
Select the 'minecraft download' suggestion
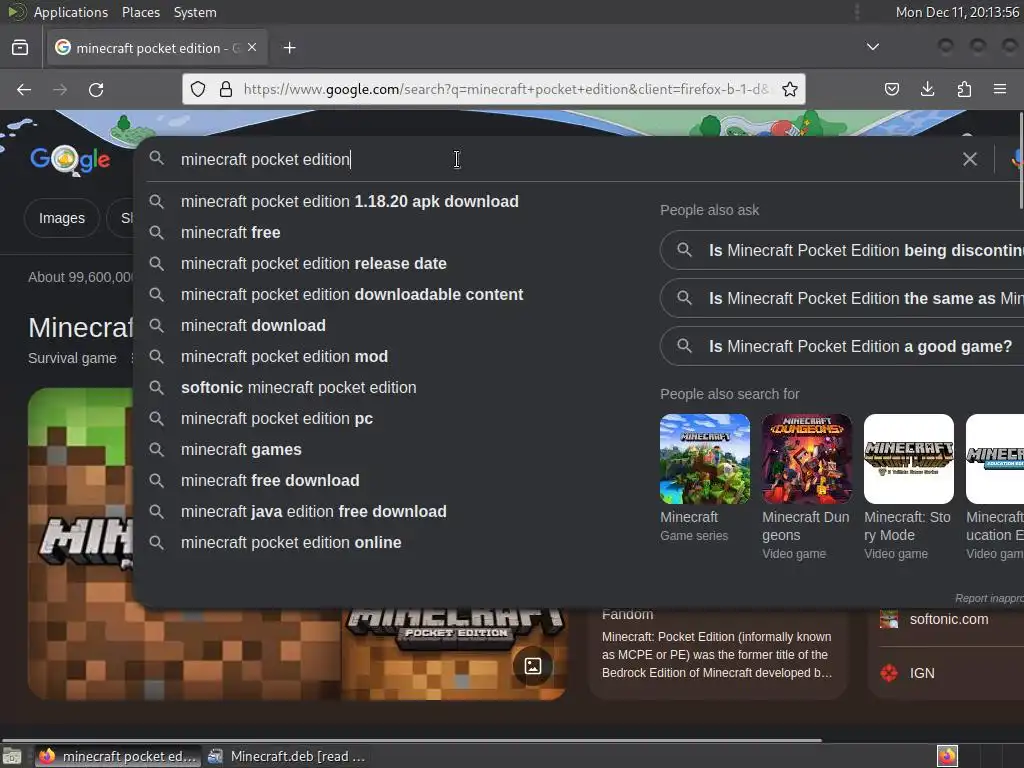point(253,325)
